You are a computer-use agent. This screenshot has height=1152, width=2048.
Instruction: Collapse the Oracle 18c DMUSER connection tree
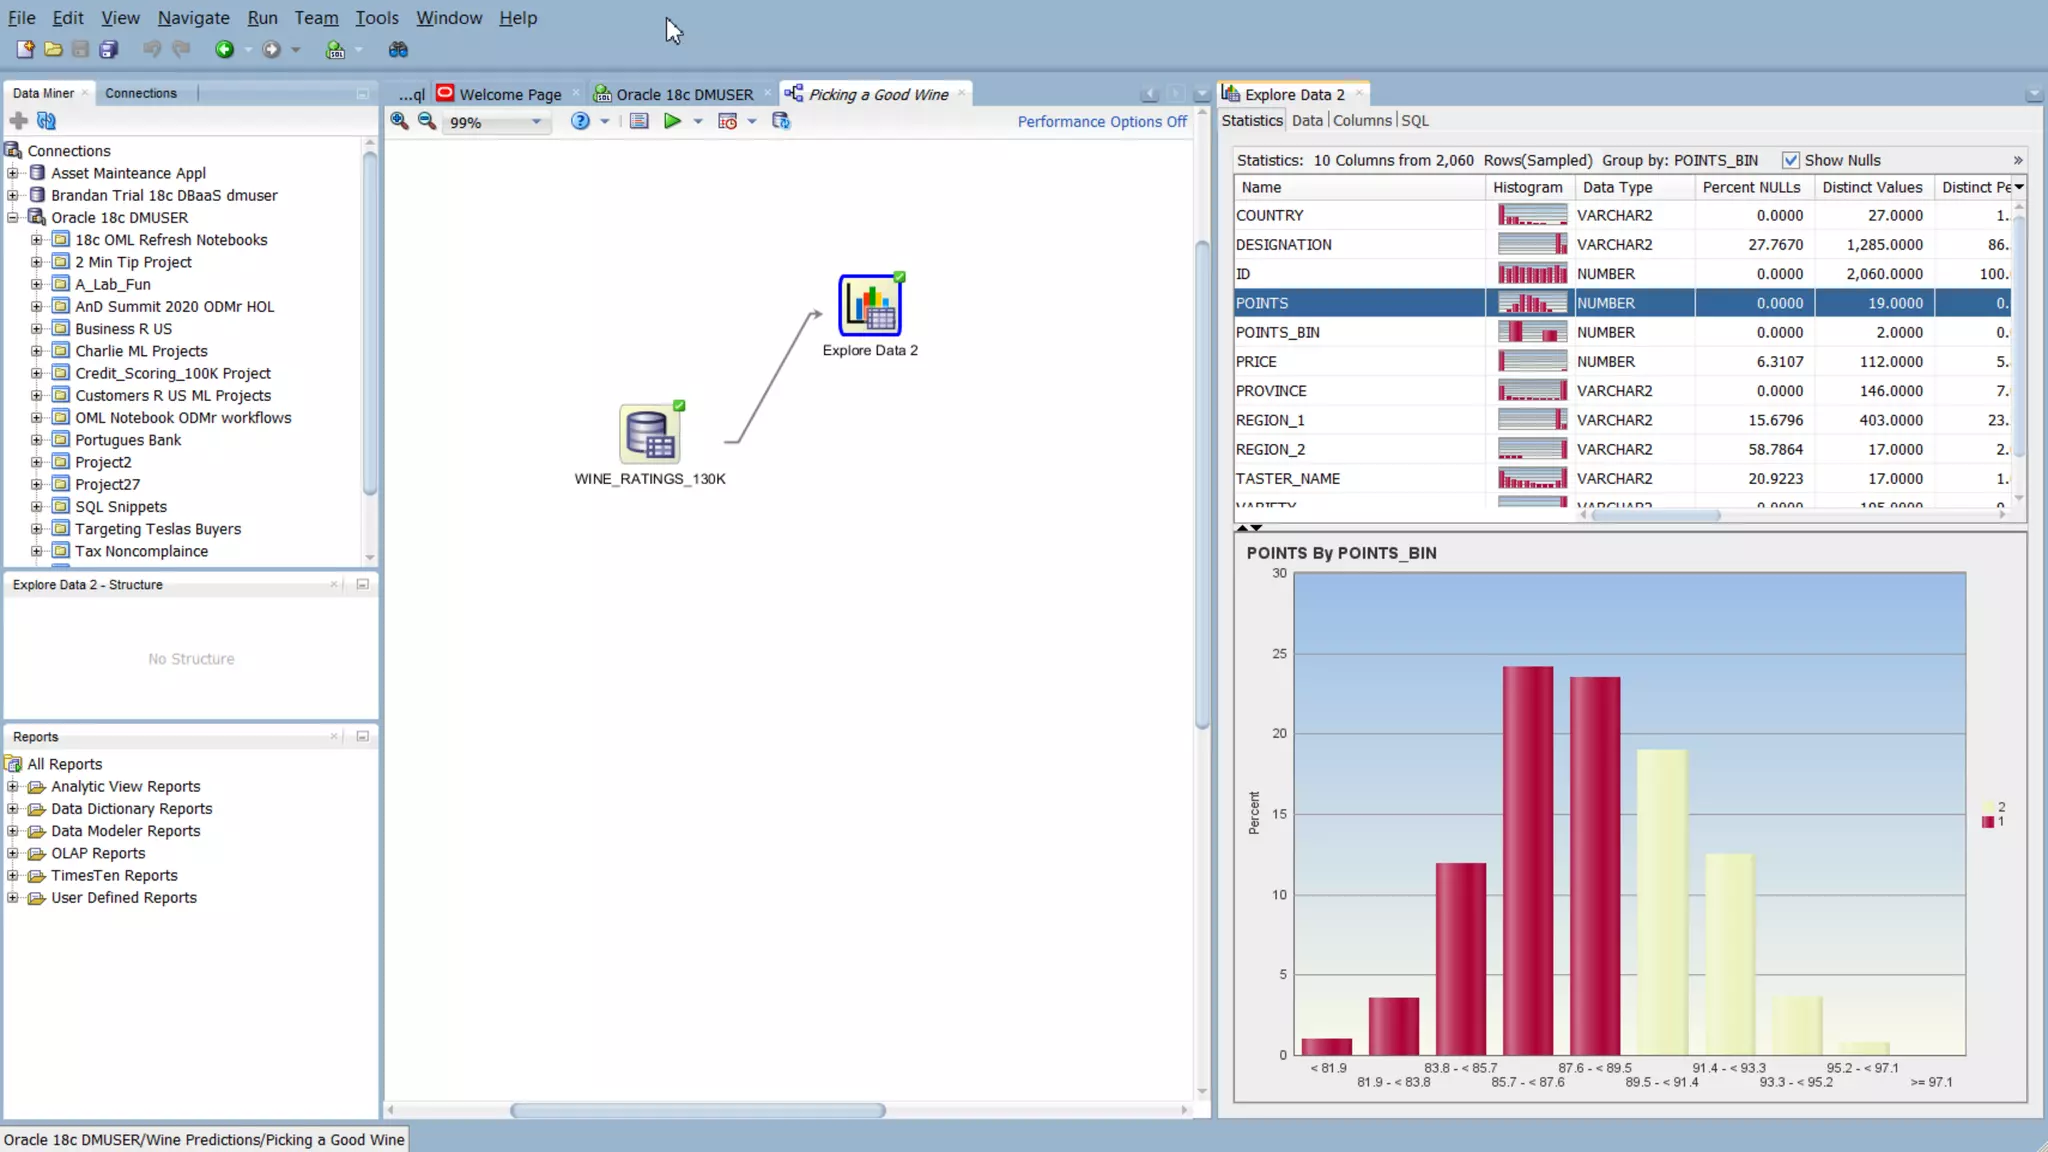pos(13,217)
